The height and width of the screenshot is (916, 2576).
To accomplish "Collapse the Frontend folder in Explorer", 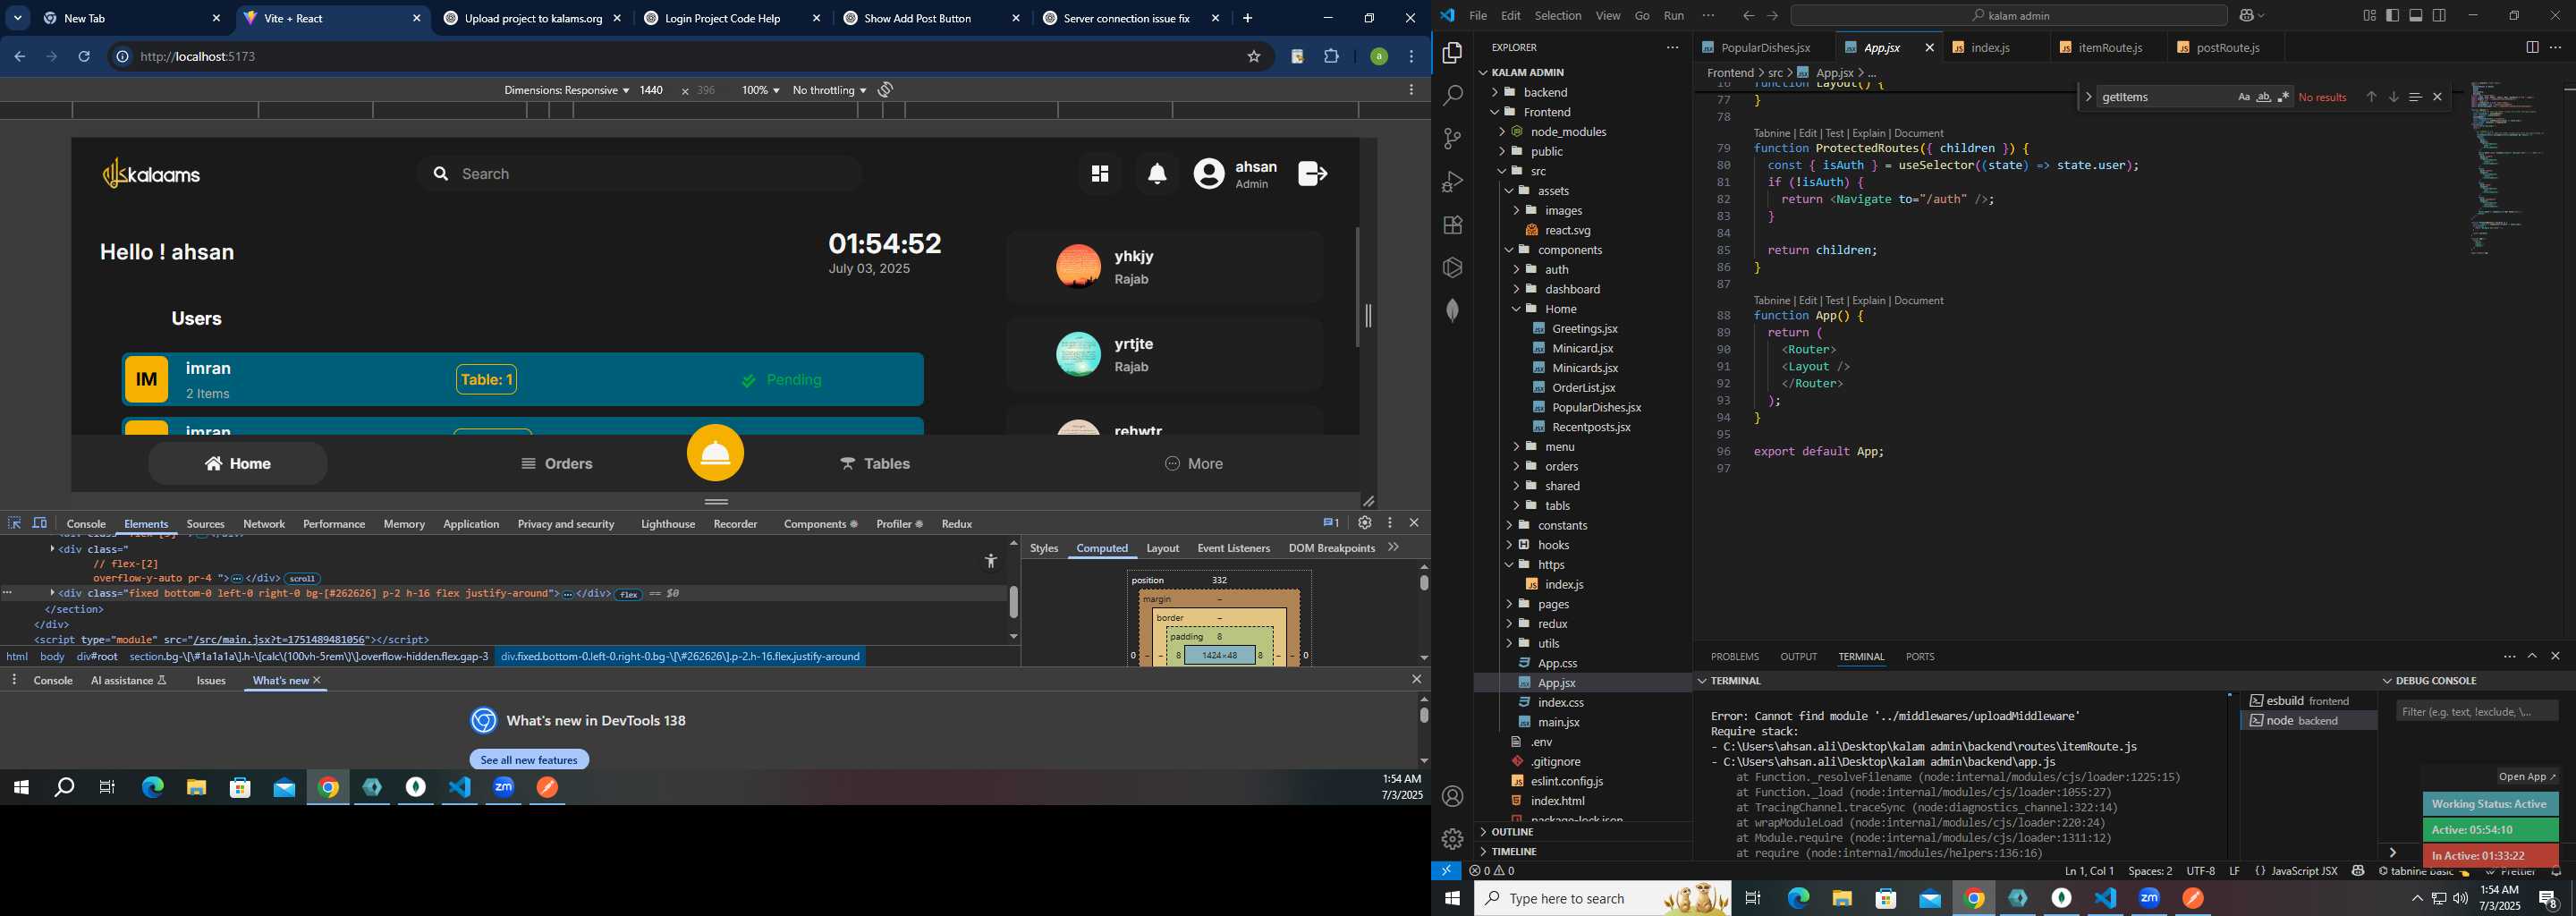I will pos(1547,112).
